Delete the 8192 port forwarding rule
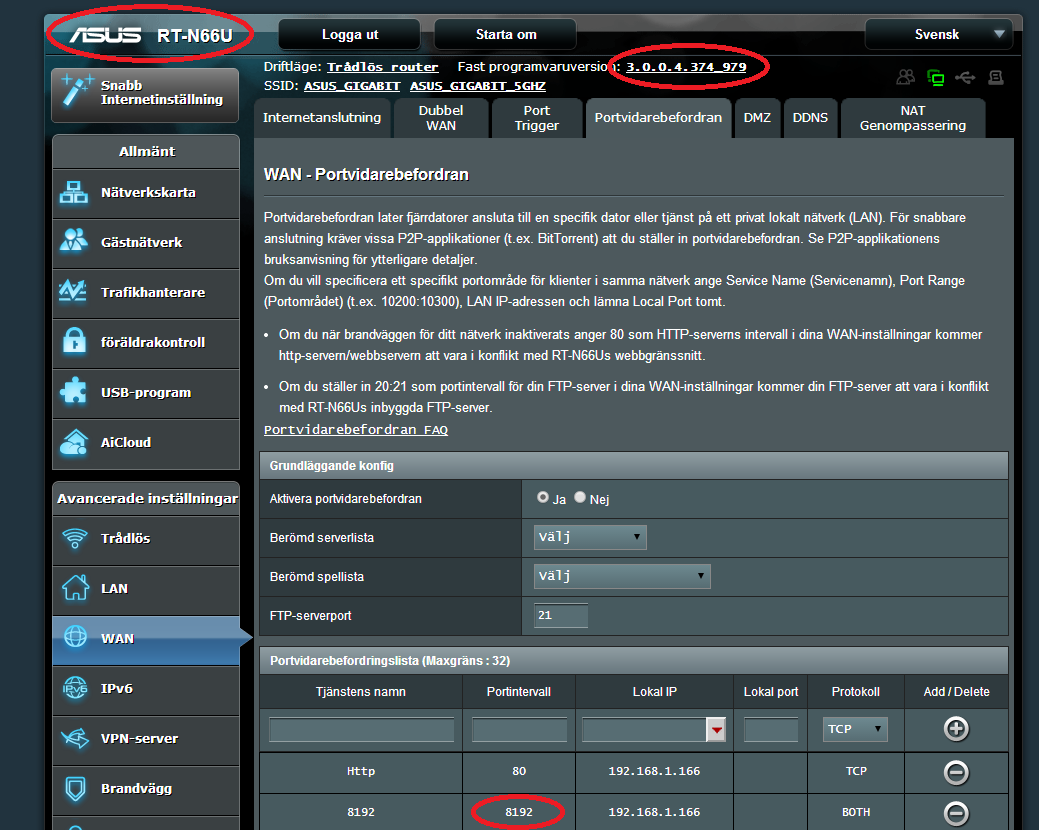Image resolution: width=1039 pixels, height=830 pixels. [x=956, y=813]
